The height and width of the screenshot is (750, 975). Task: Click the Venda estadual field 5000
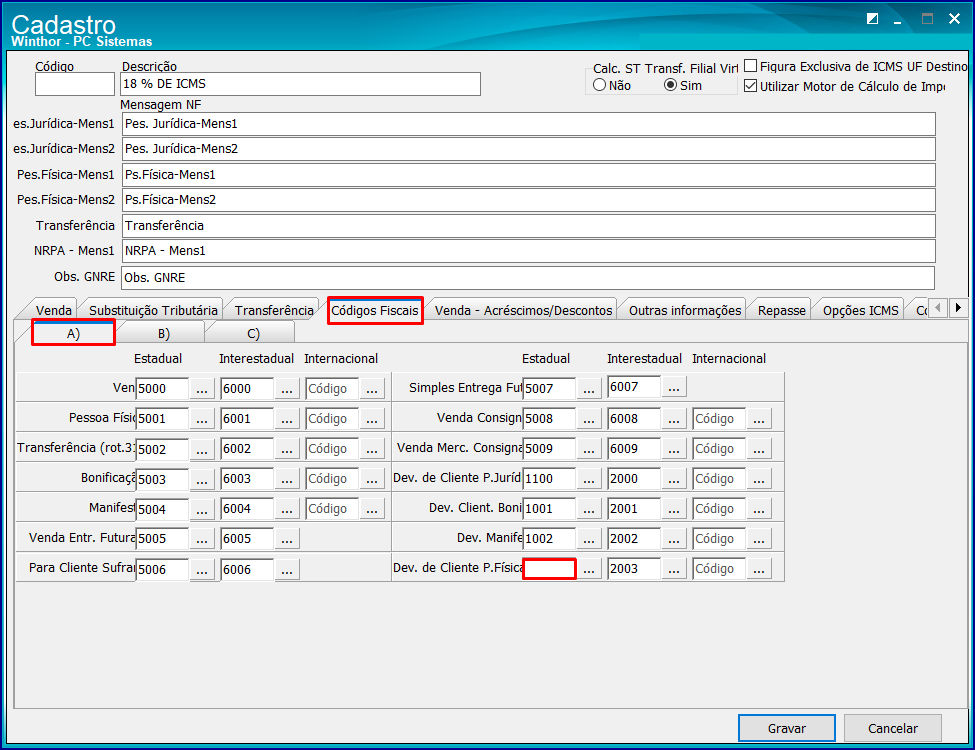point(162,389)
